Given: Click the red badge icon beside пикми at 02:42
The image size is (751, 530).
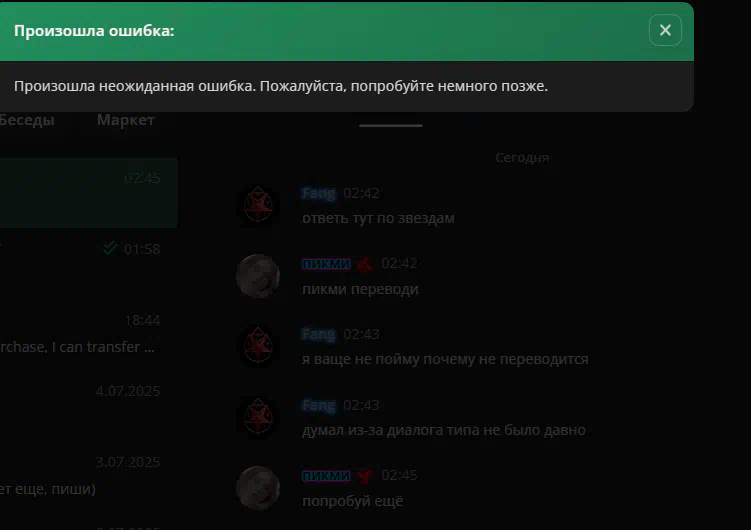Looking at the screenshot, I should pos(365,264).
